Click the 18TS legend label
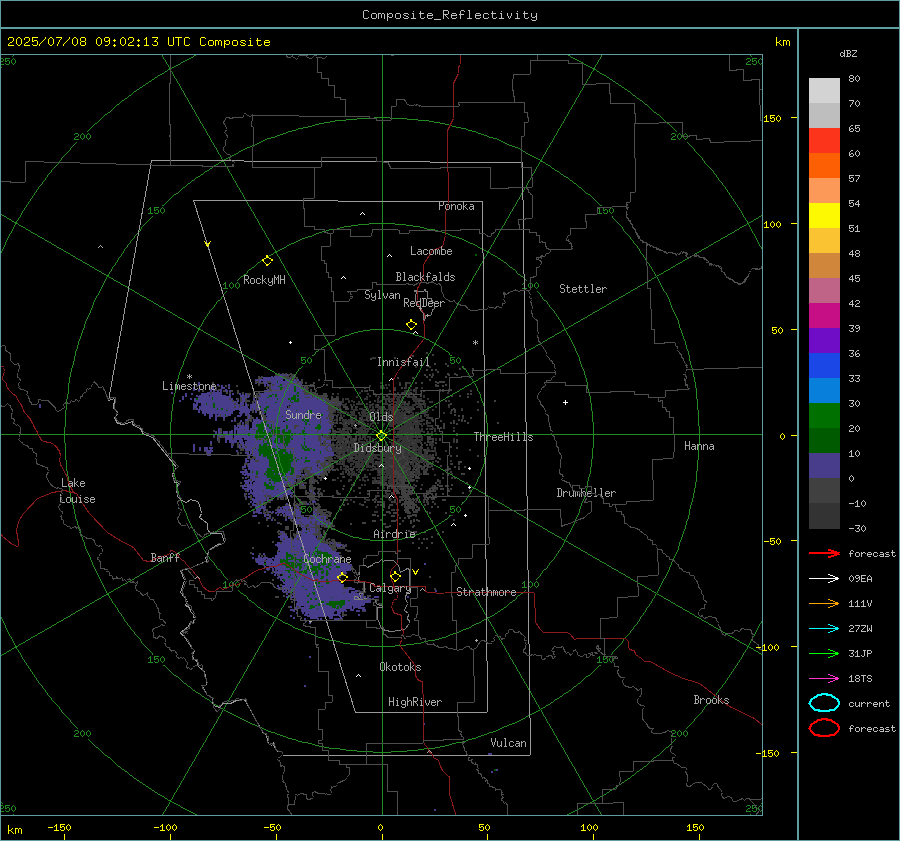This screenshot has width=900, height=841. (860, 679)
